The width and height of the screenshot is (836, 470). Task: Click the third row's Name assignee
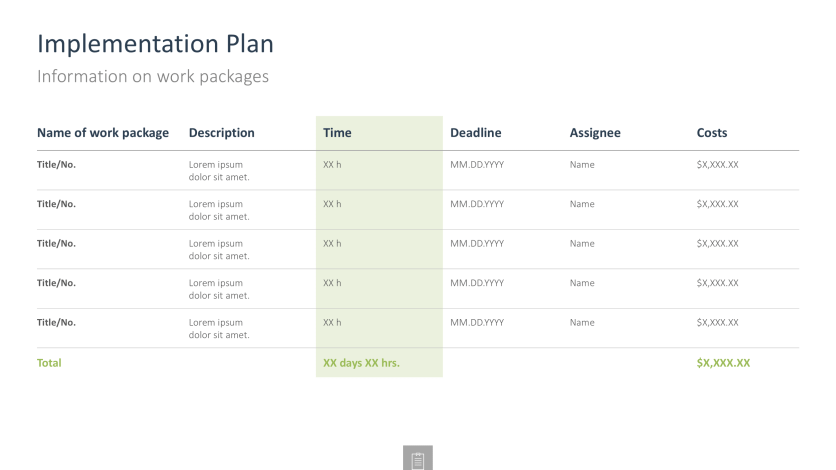click(x=582, y=243)
